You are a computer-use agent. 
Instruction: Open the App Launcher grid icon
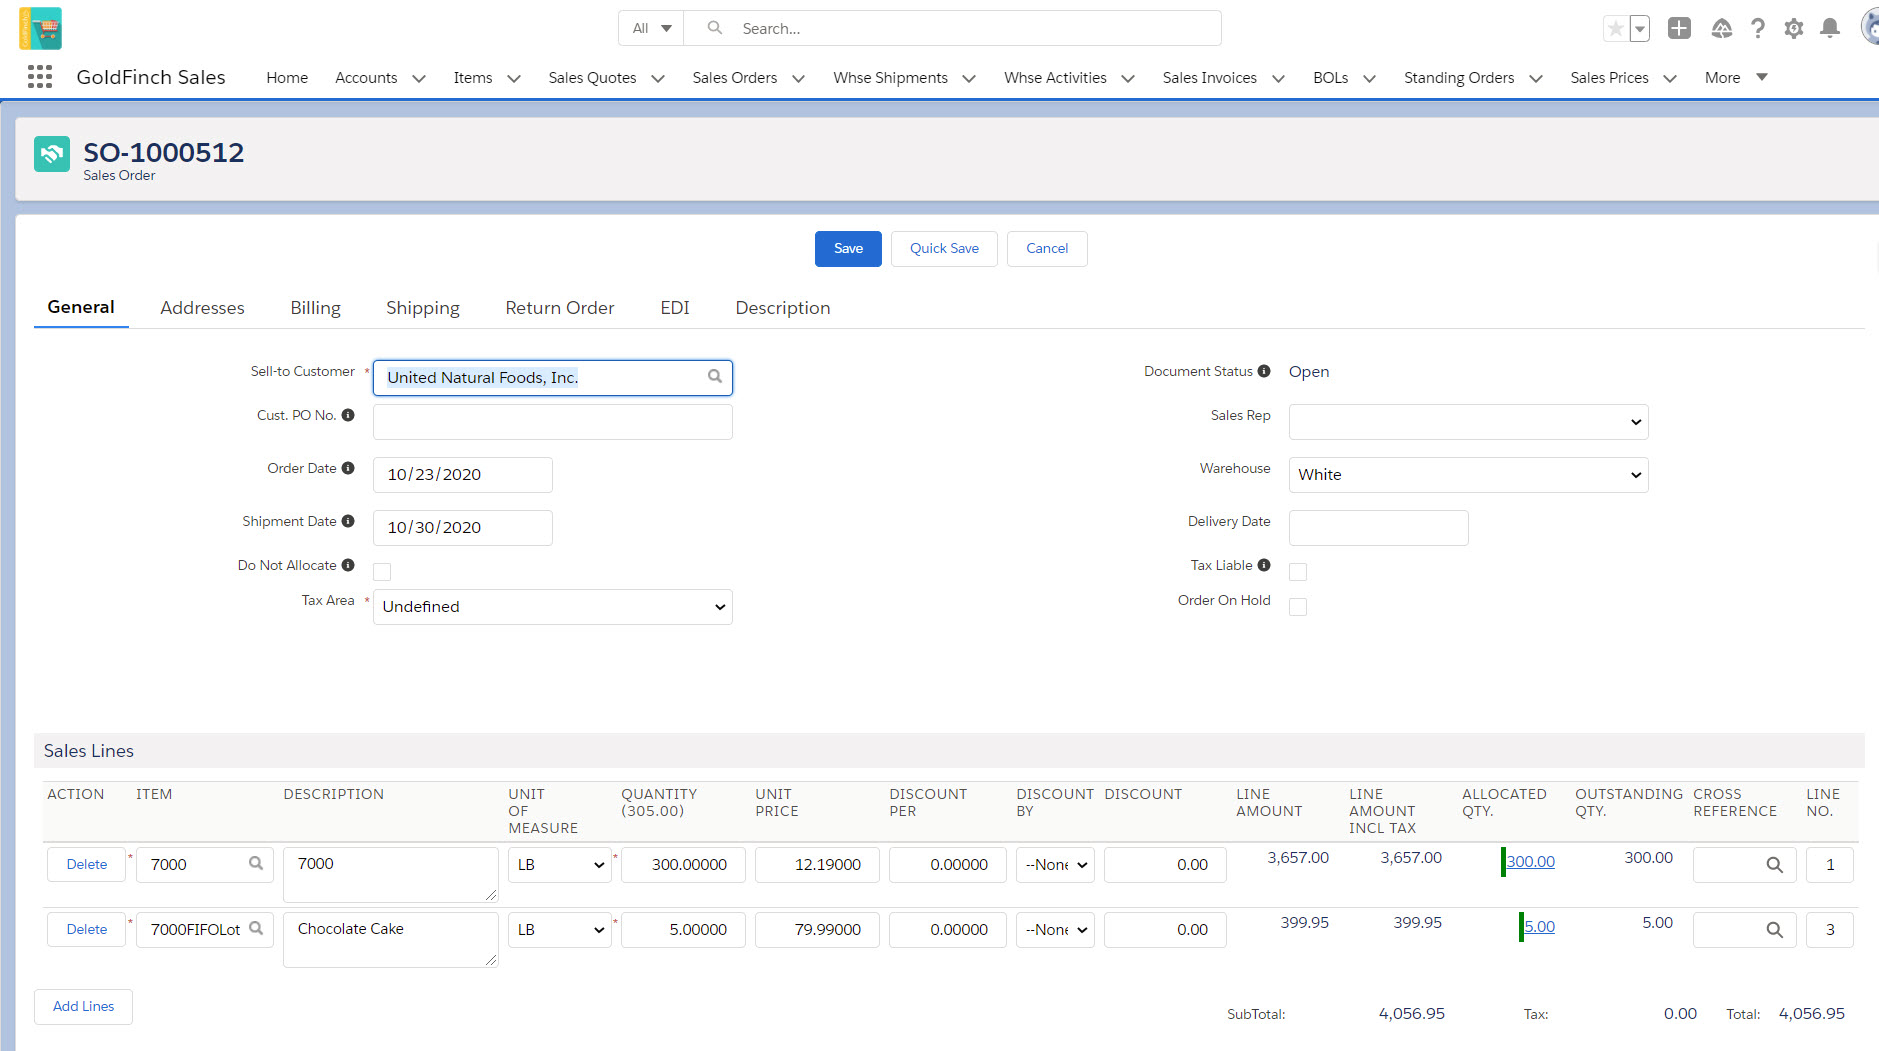coord(40,77)
